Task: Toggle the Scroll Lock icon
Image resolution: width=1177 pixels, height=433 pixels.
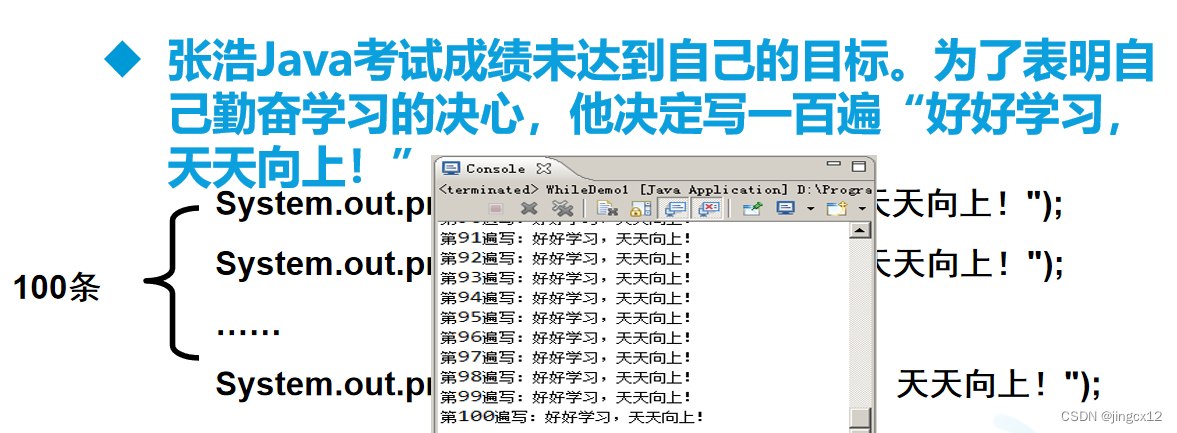Action: [x=640, y=209]
